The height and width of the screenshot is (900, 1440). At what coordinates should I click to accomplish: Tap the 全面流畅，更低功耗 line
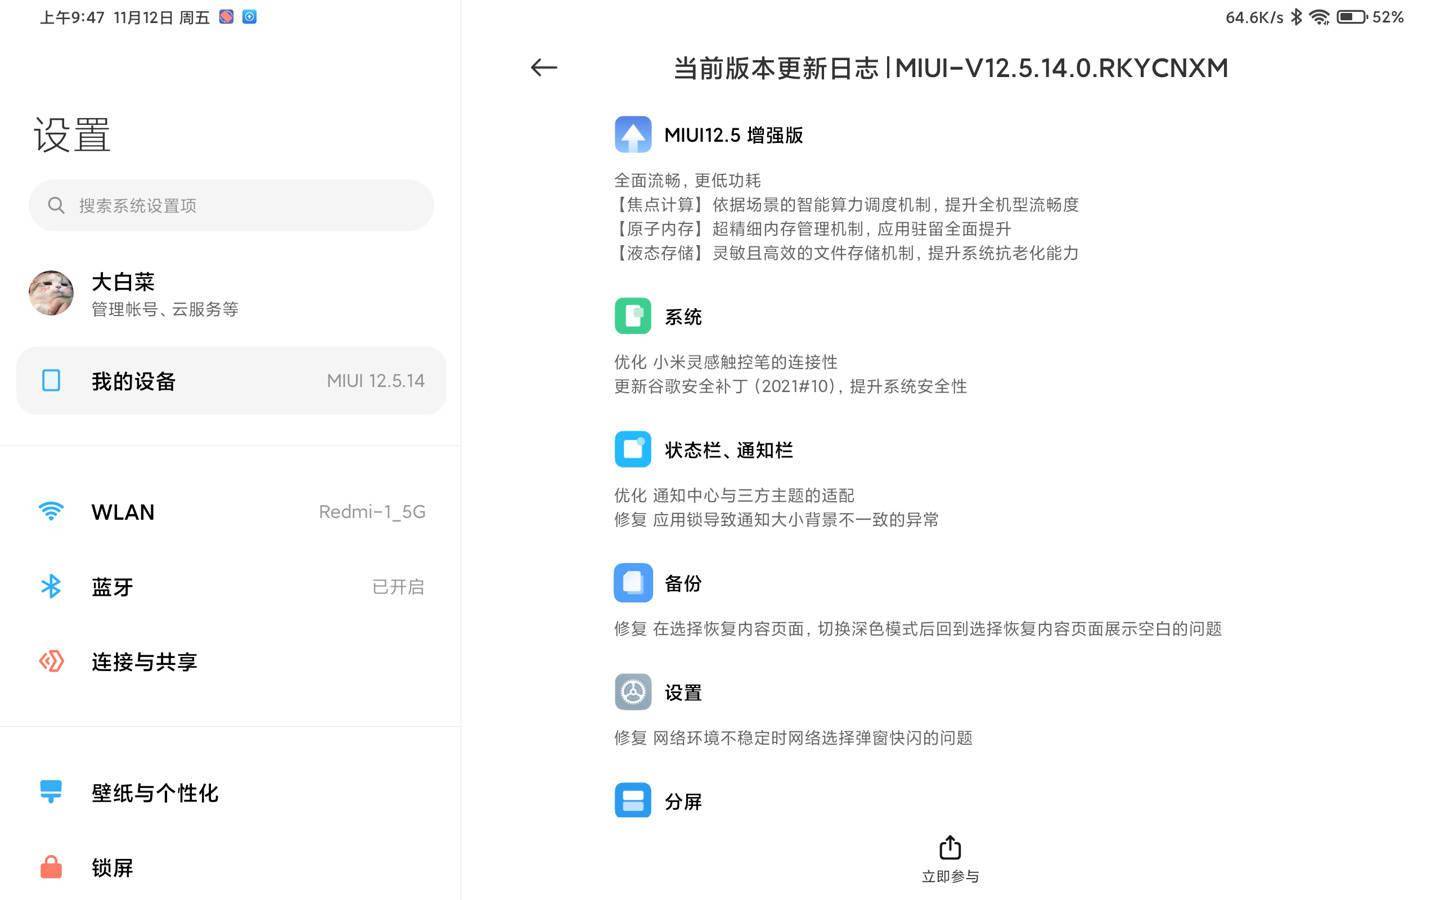click(x=687, y=180)
